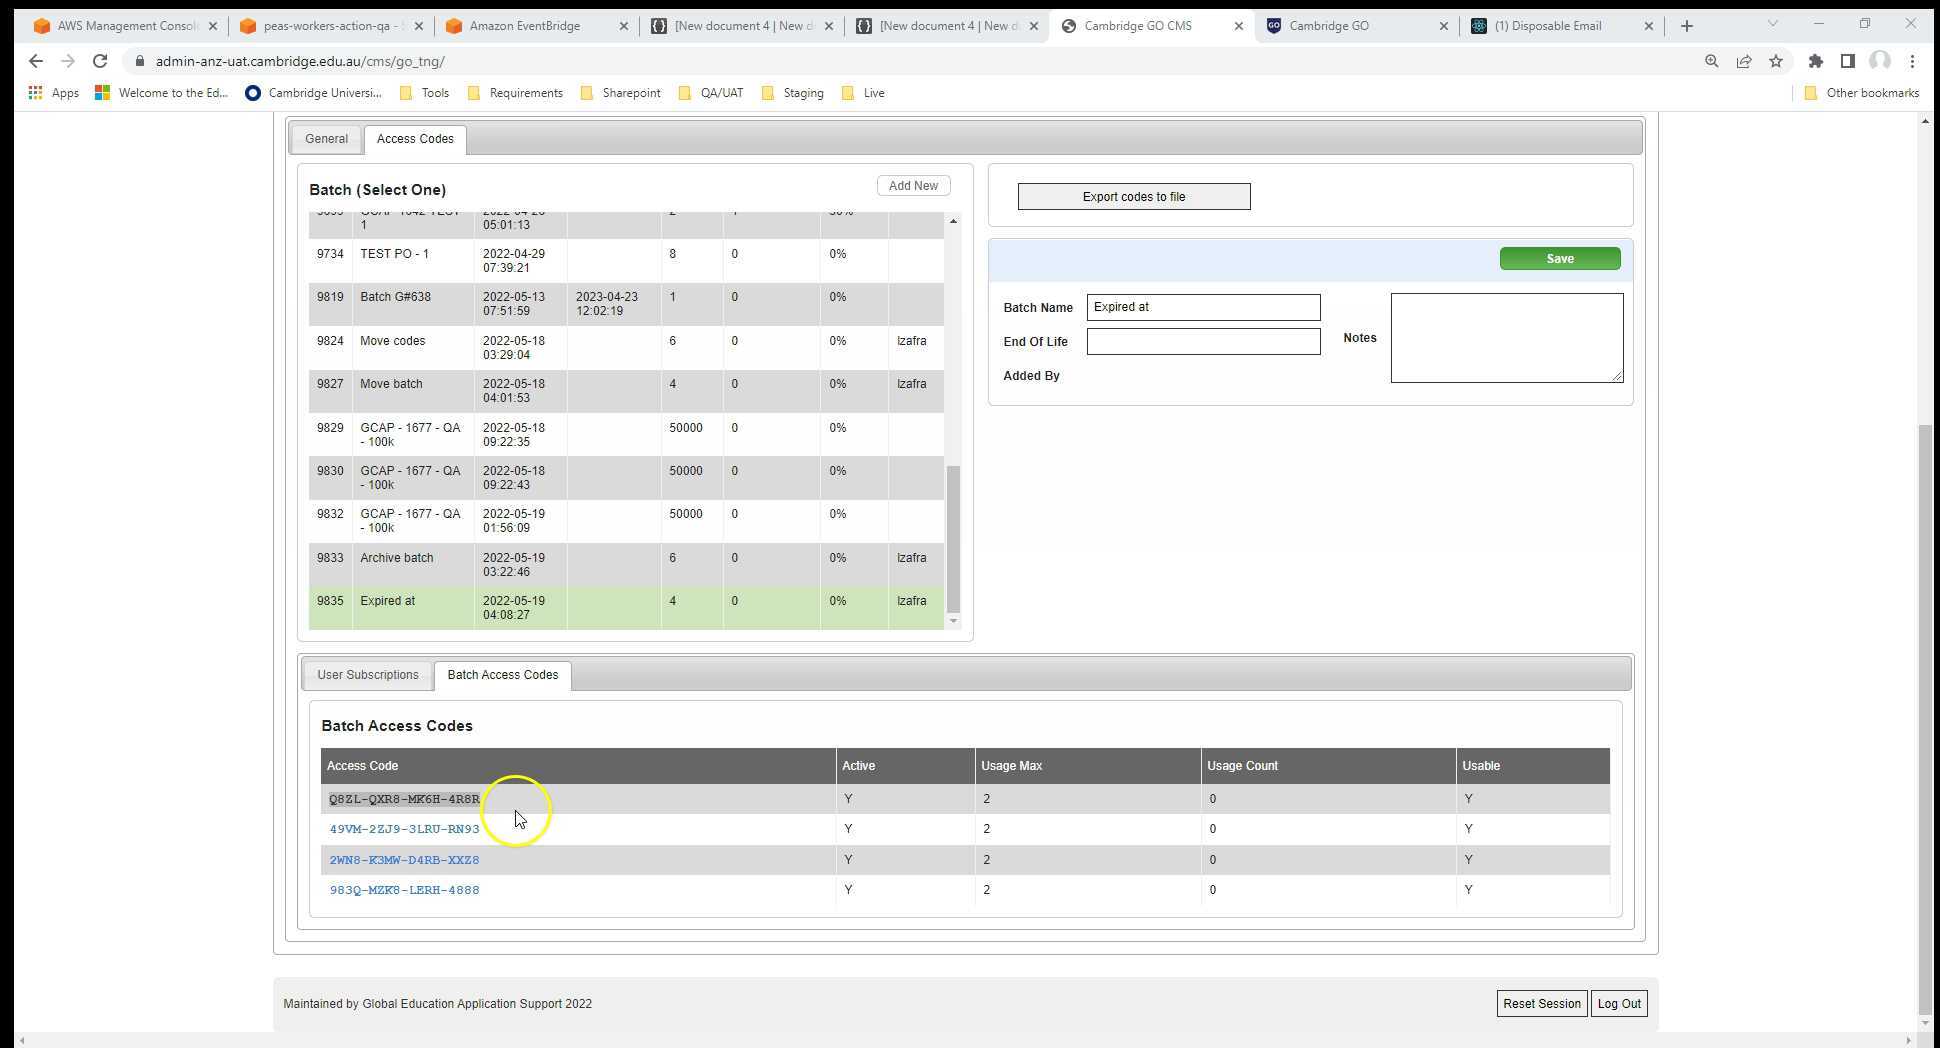Click the site security lock icon
Screen dimensions: 1940x1048
point(141,61)
